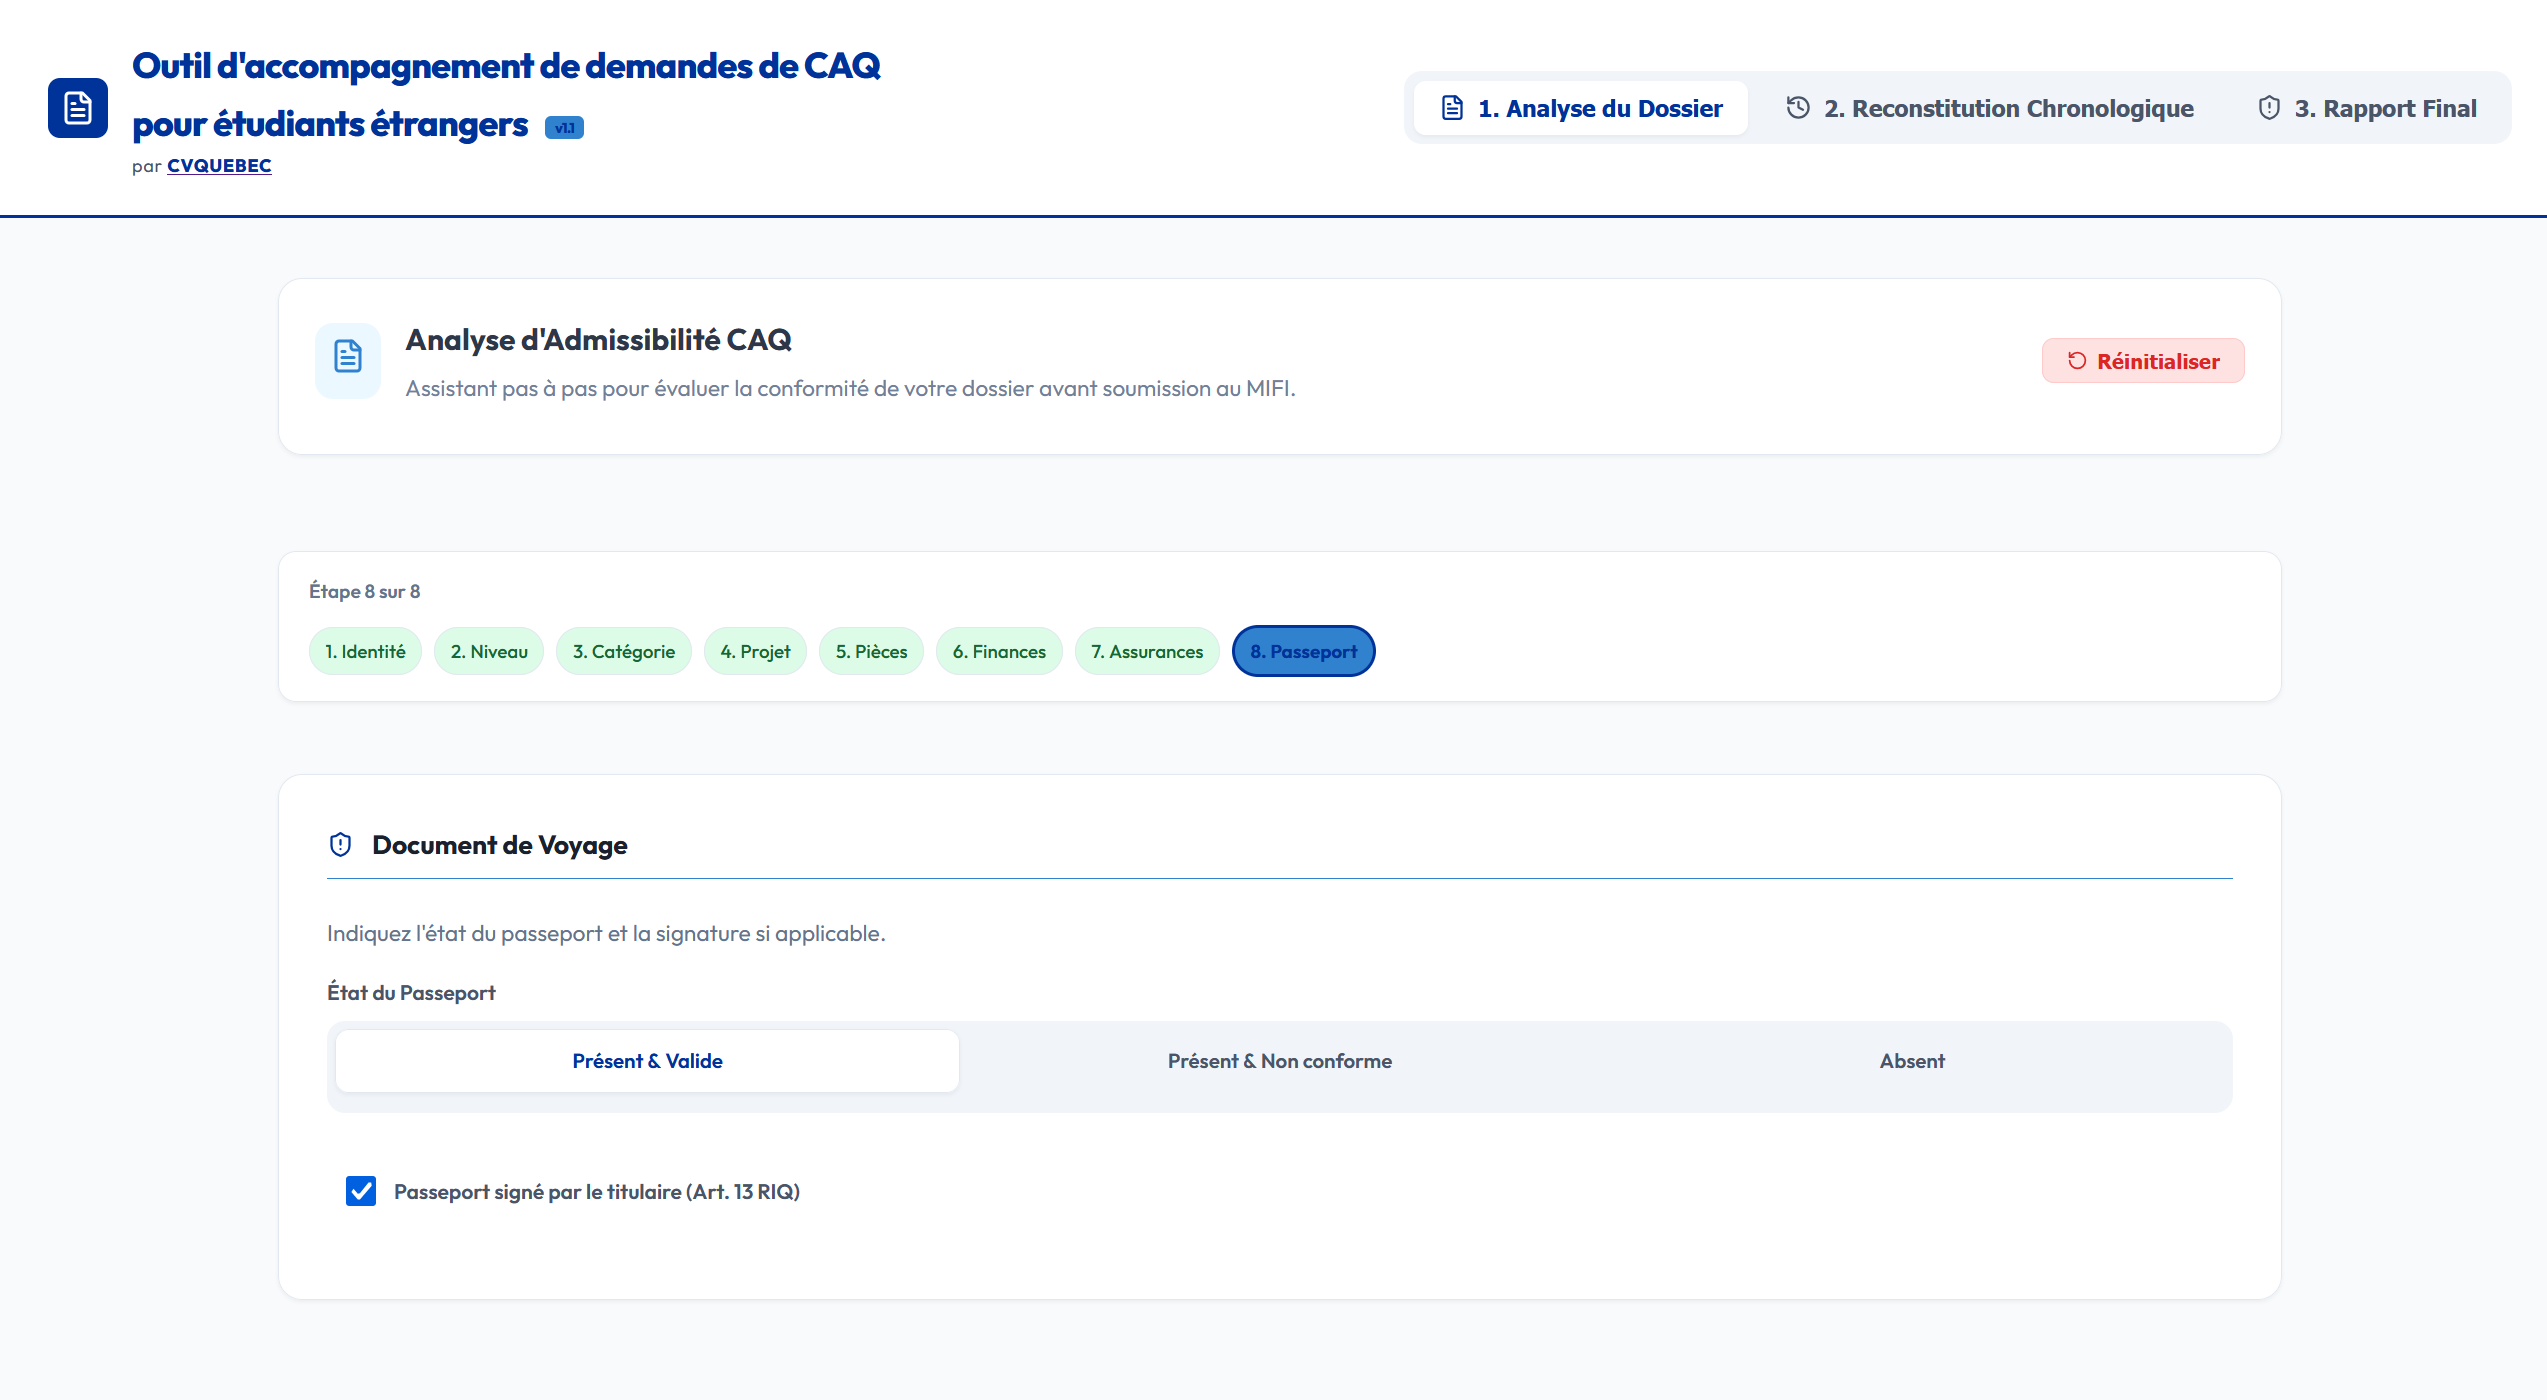The width and height of the screenshot is (2547, 1400).
Task: Select step 7. Assurances
Action: pyautogui.click(x=1146, y=651)
